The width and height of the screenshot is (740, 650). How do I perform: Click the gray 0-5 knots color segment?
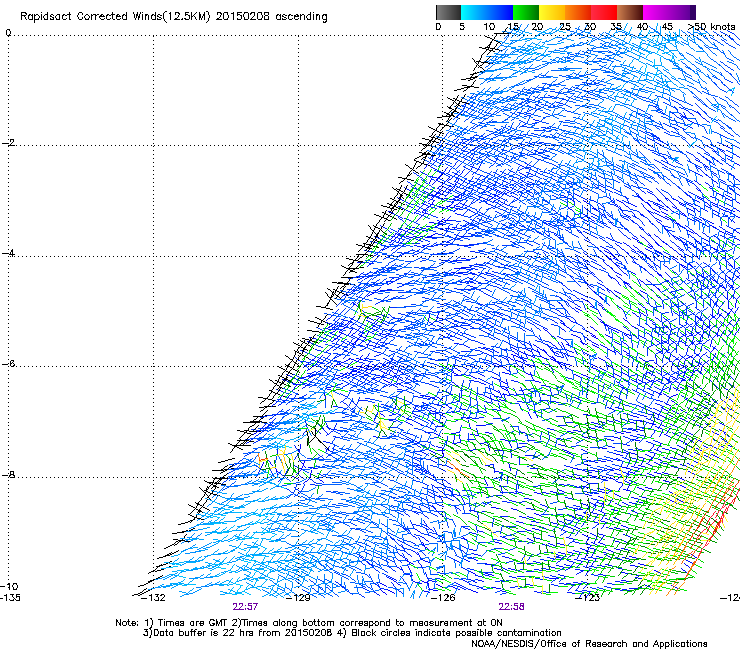tap(448, 12)
